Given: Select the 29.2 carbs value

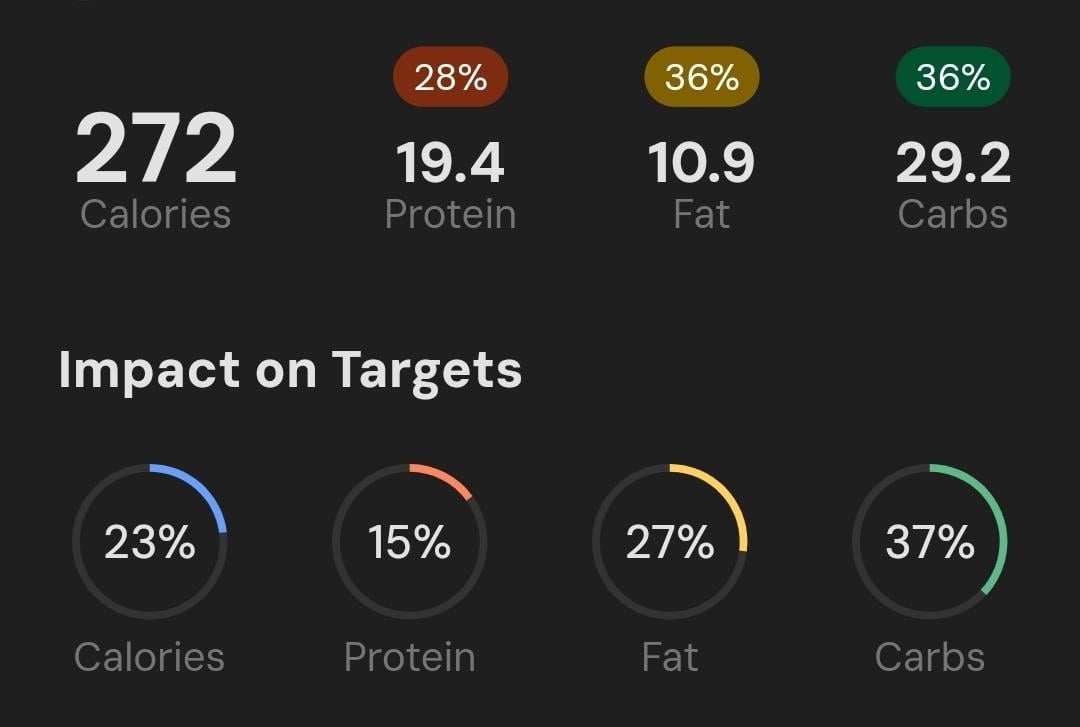Looking at the screenshot, I should [953, 163].
